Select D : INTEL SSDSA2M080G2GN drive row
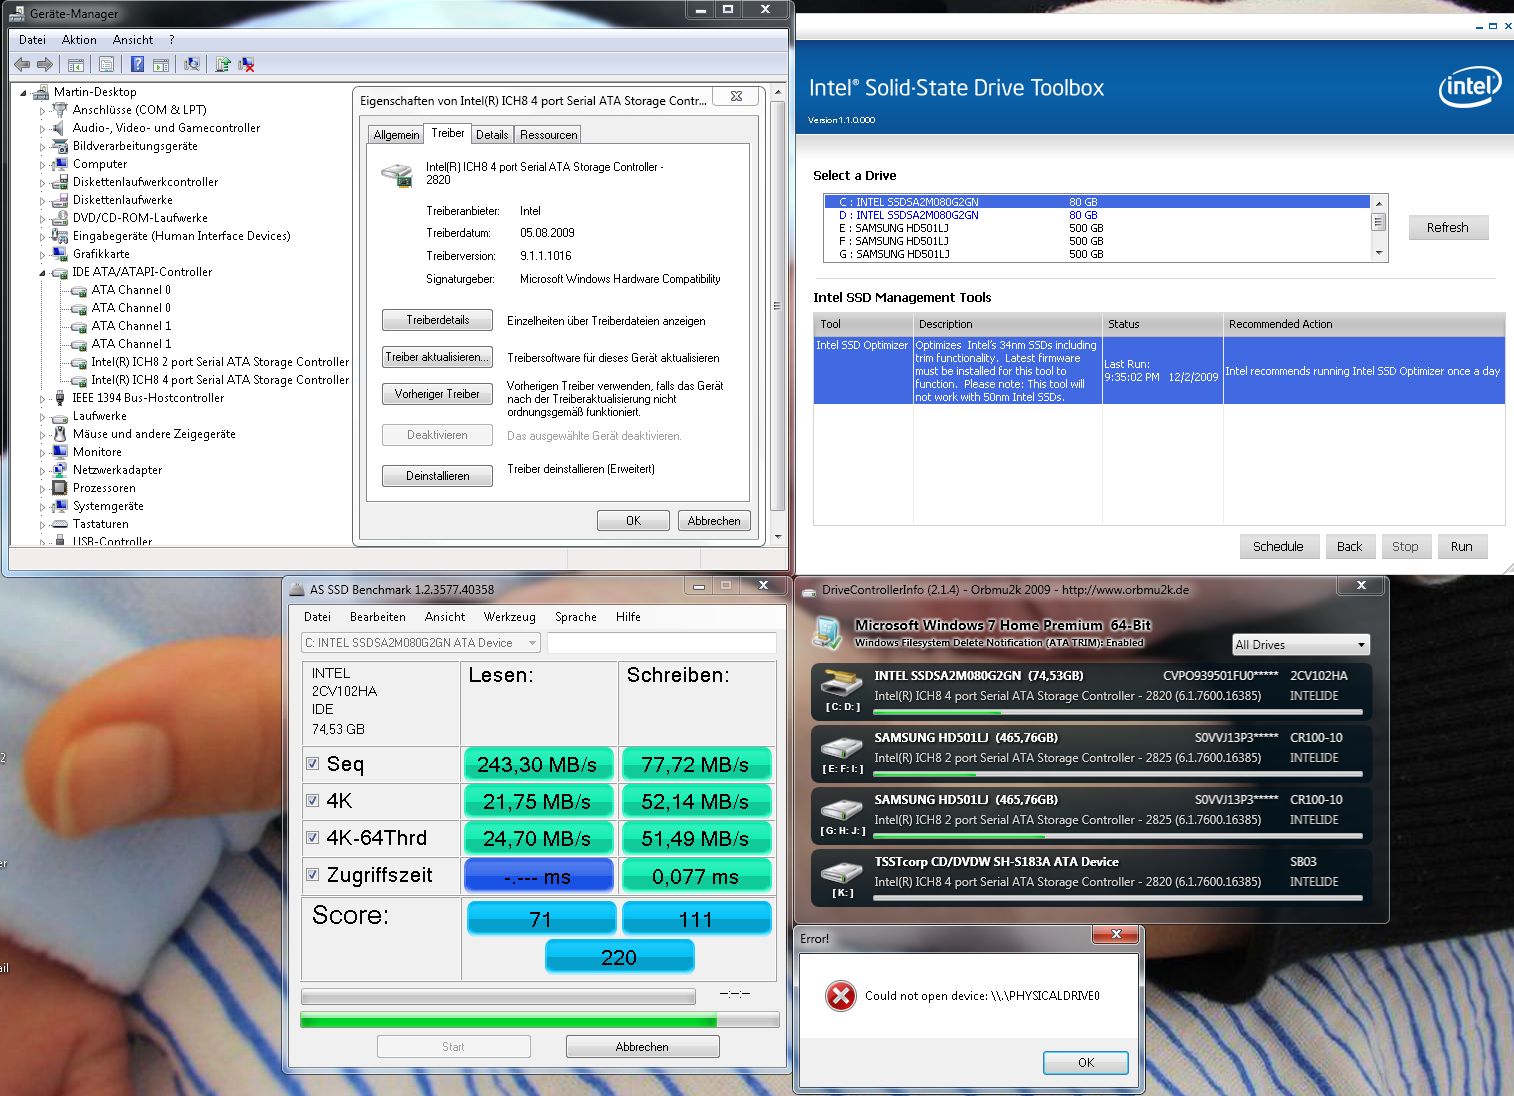 tap(1096, 215)
